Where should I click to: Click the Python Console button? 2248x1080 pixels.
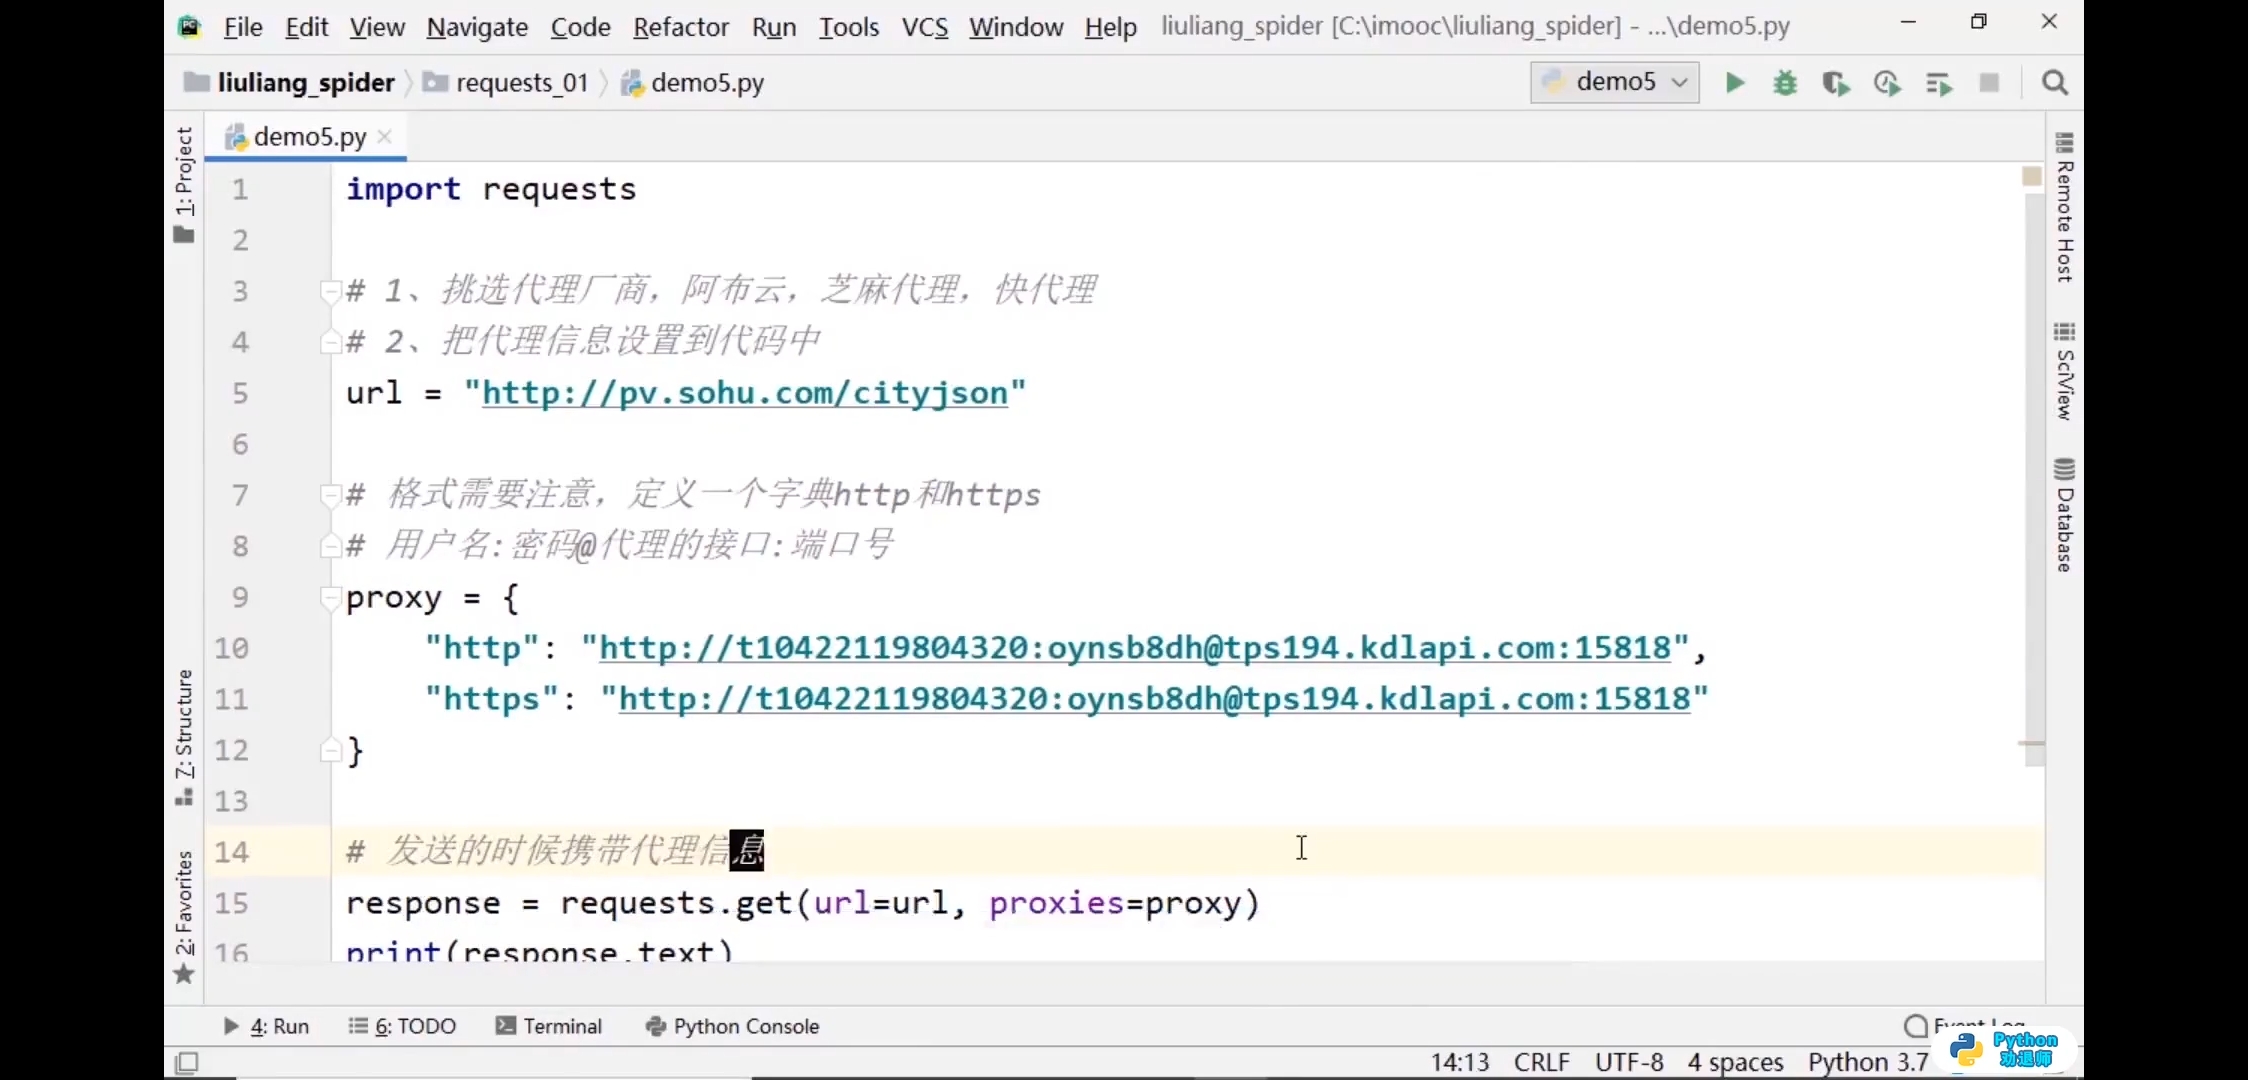click(x=733, y=1026)
